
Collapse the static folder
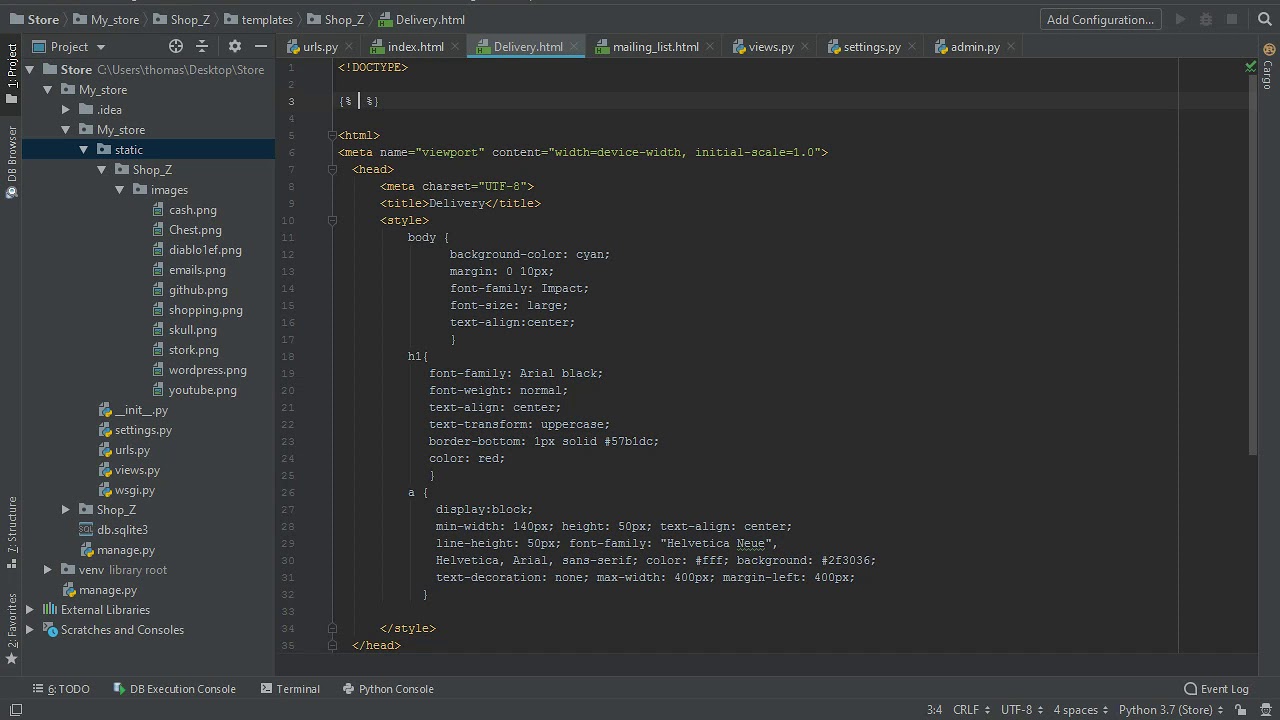tap(84, 150)
